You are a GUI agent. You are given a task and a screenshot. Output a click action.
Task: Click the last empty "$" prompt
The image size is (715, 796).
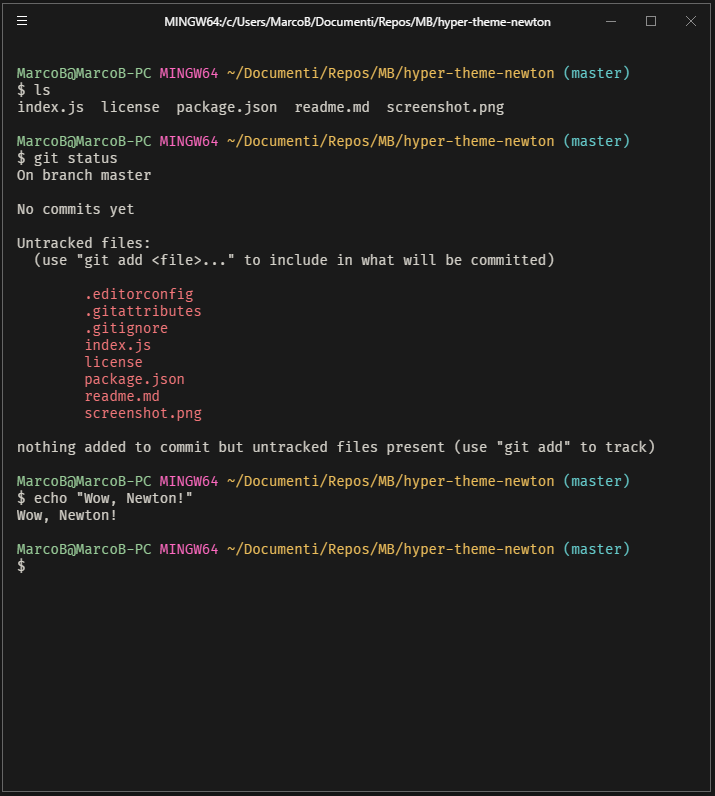pyautogui.click(x=21, y=566)
